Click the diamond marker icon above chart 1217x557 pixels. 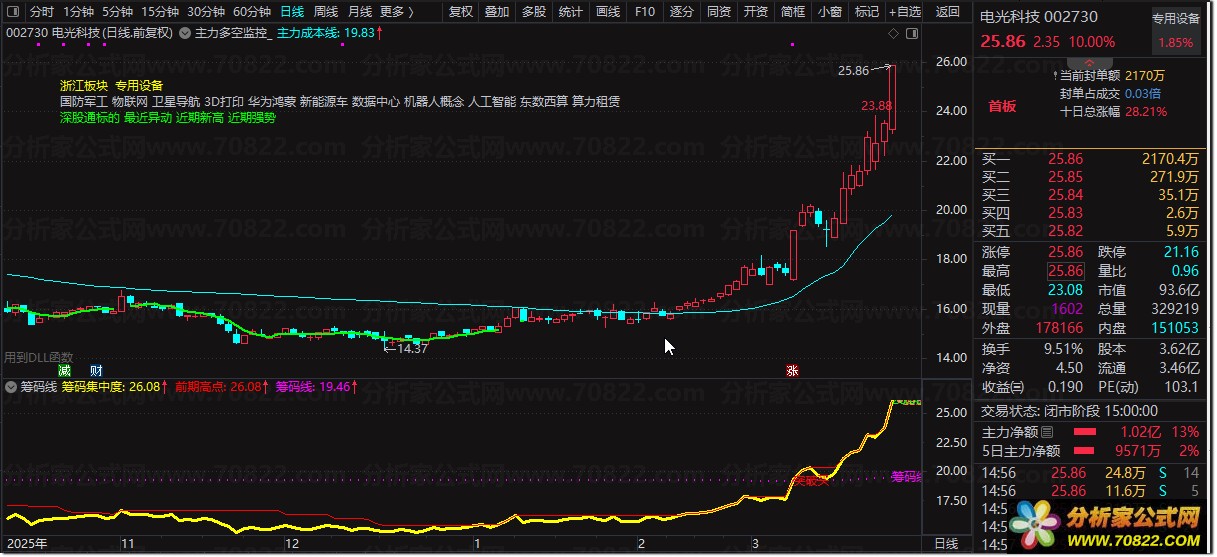[x=893, y=33]
